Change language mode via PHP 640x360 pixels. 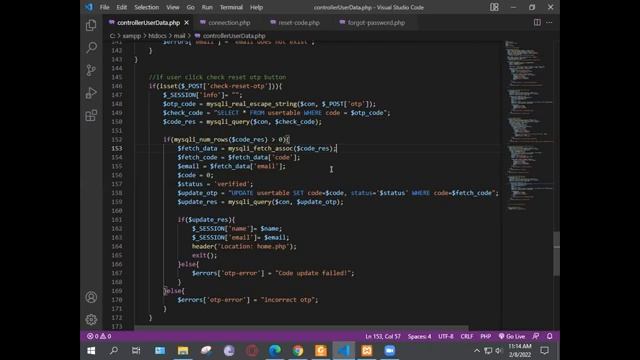485,336
